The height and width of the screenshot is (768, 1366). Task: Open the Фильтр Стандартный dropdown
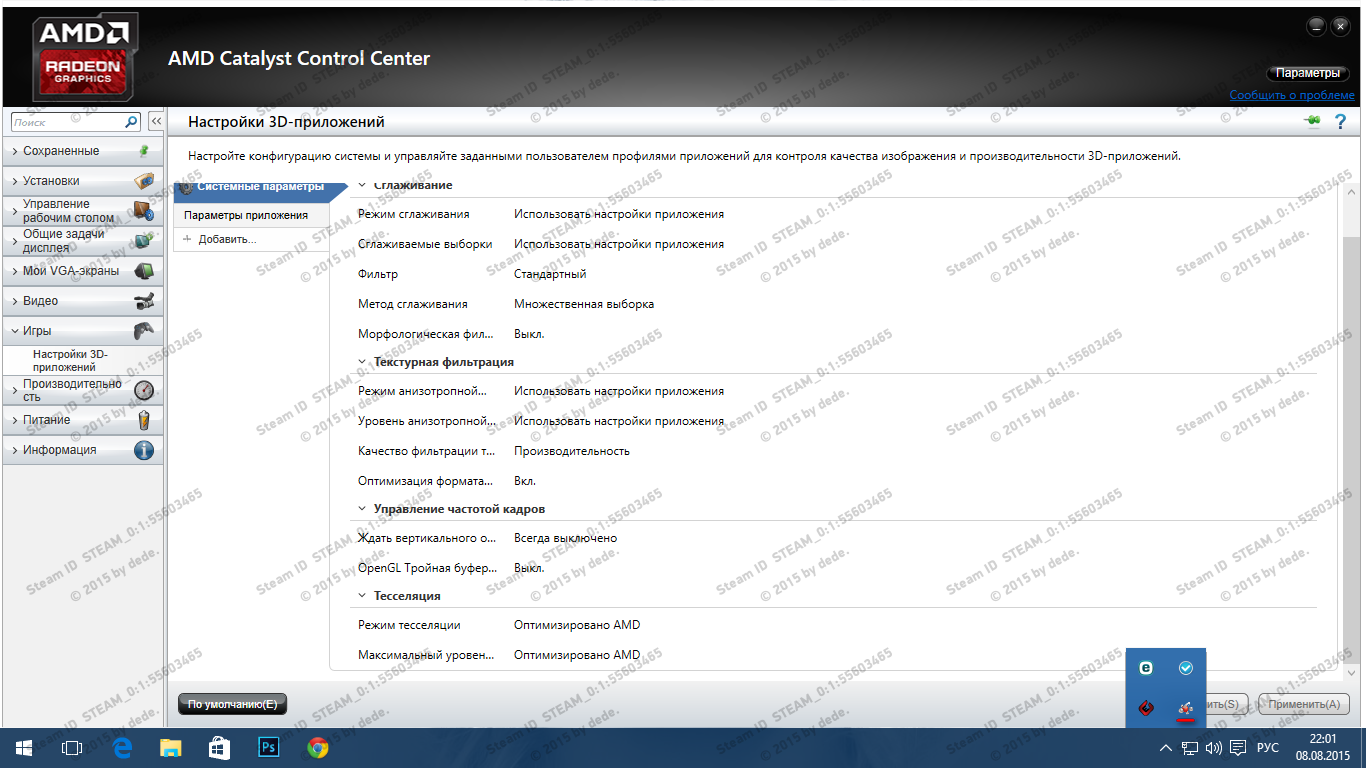550,274
